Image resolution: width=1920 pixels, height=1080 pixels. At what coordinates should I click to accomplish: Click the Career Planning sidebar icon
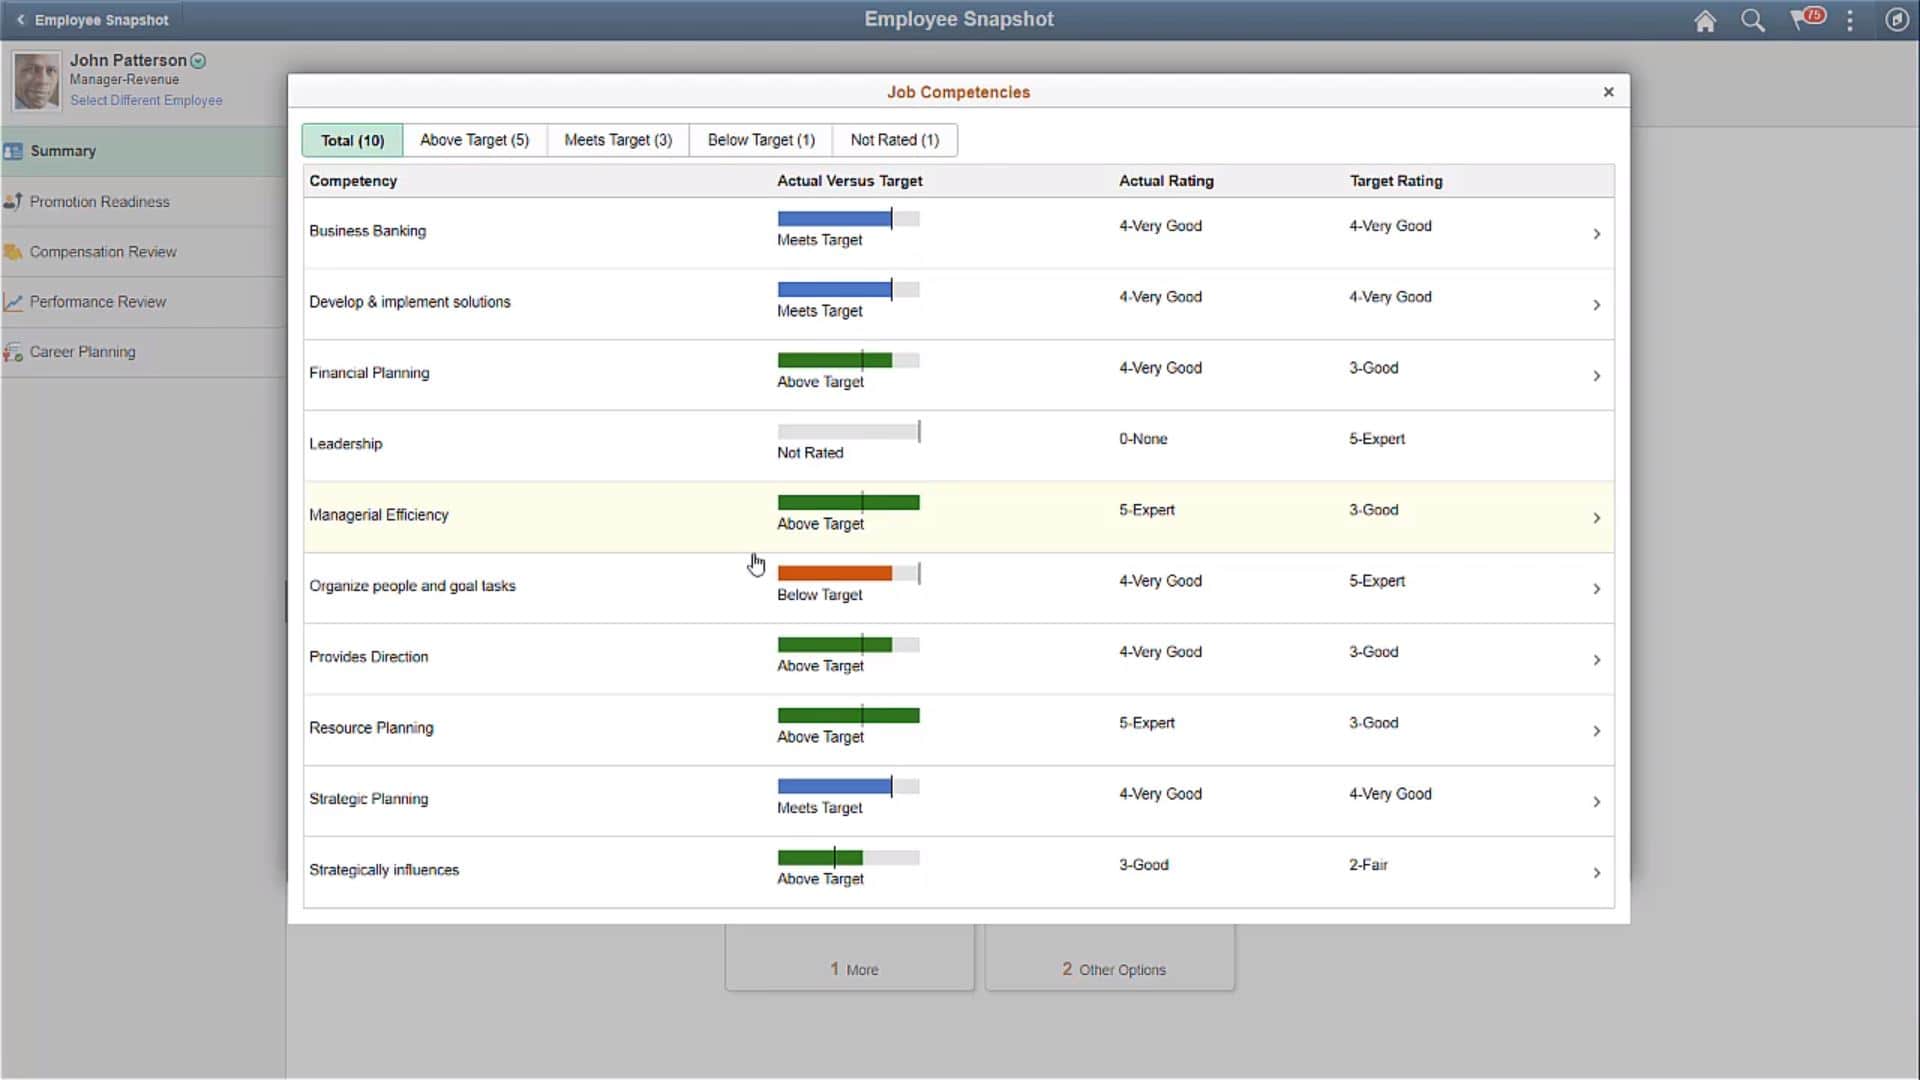[x=14, y=351]
